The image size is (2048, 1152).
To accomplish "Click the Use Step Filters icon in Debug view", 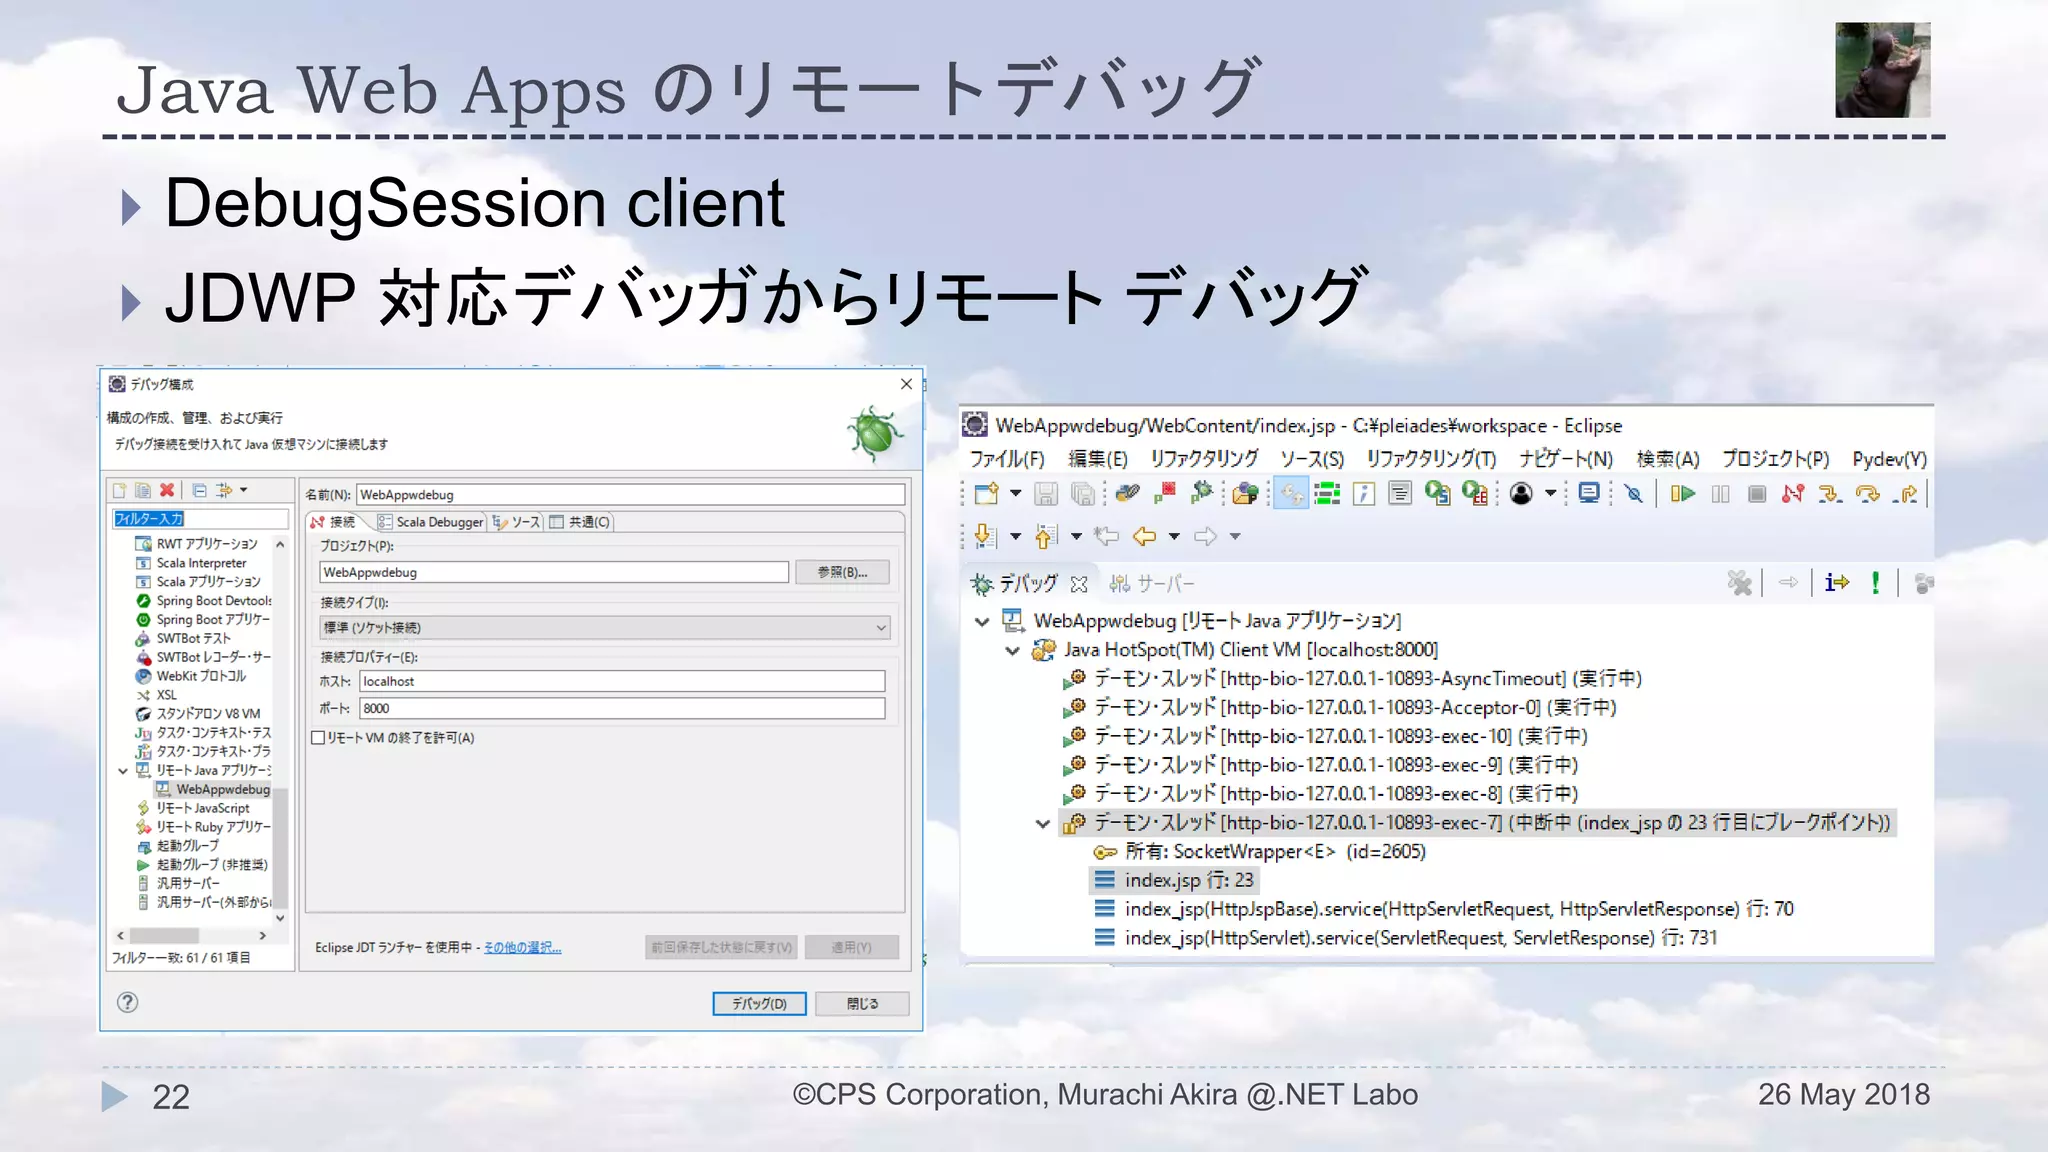I will (x=1837, y=583).
